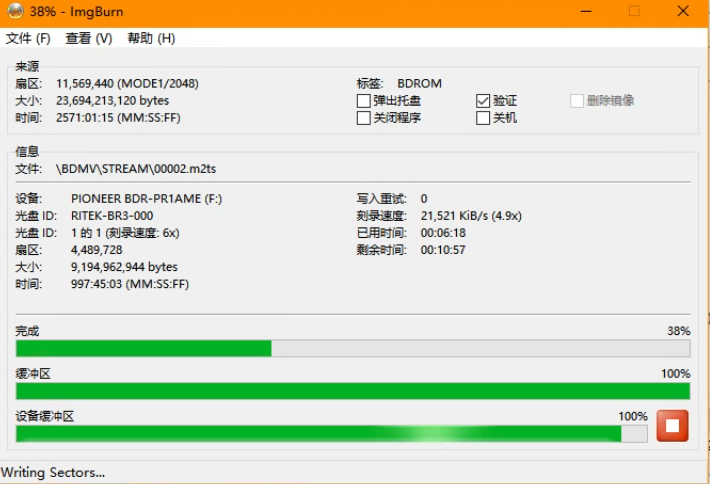Enable the 关机 checkbox
710x484 pixels.
coord(484,118)
